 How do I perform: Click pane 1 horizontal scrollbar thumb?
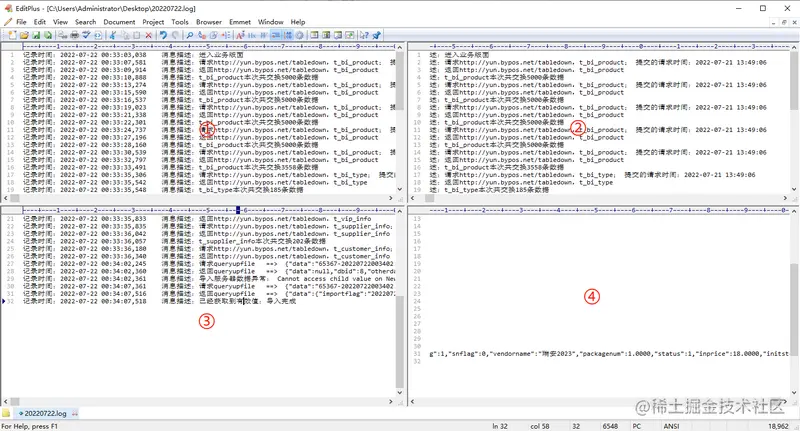pyautogui.click(x=15, y=198)
